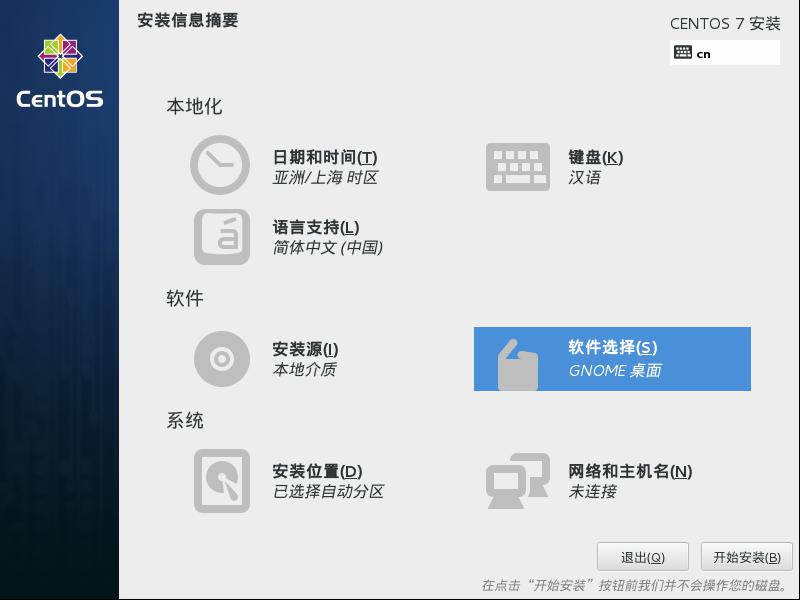The image size is (800, 600).
Task: Click the network computers icon
Action: (517, 481)
